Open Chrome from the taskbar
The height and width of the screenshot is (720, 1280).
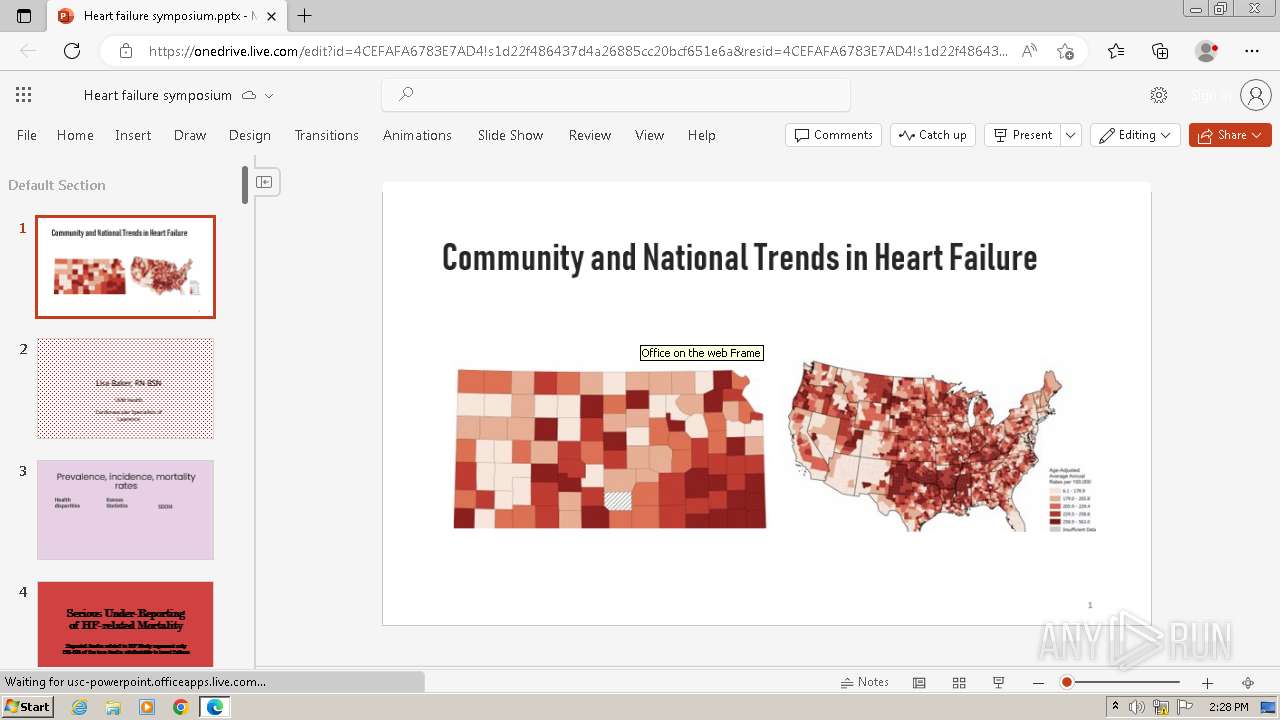click(180, 707)
